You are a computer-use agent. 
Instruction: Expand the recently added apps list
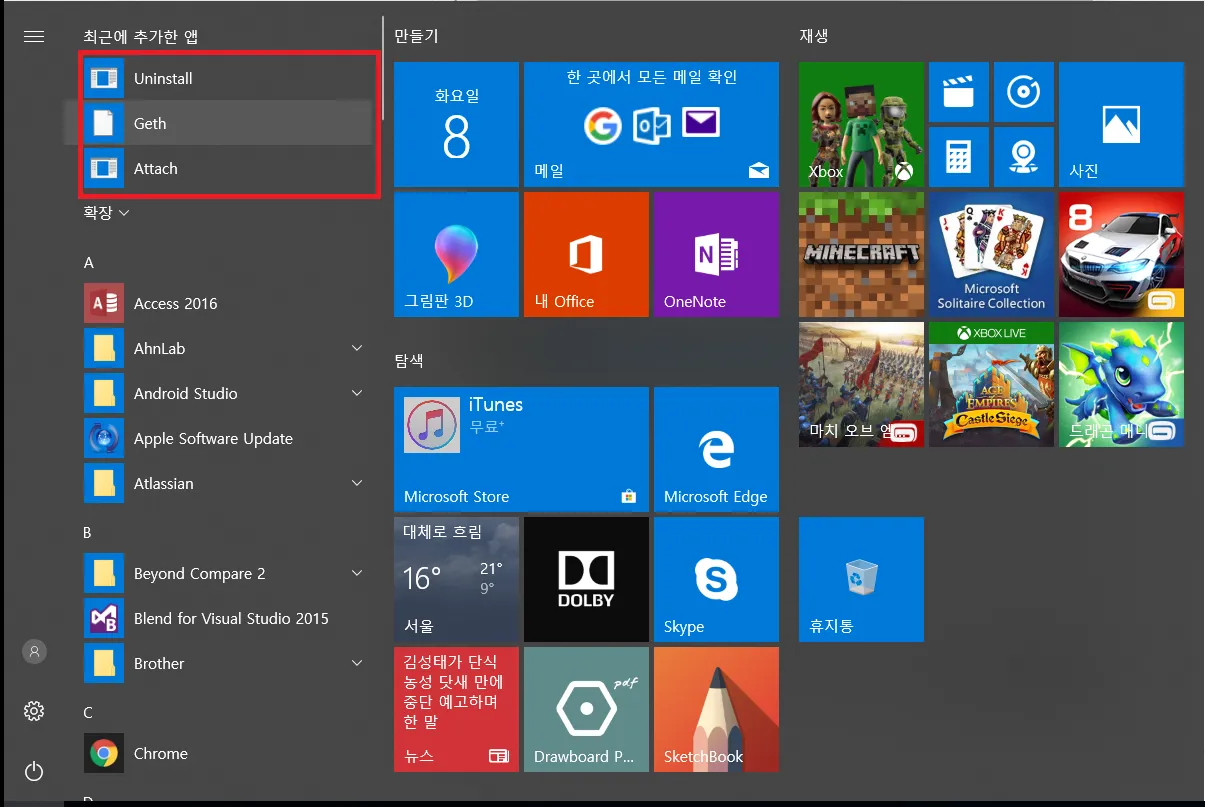point(107,213)
